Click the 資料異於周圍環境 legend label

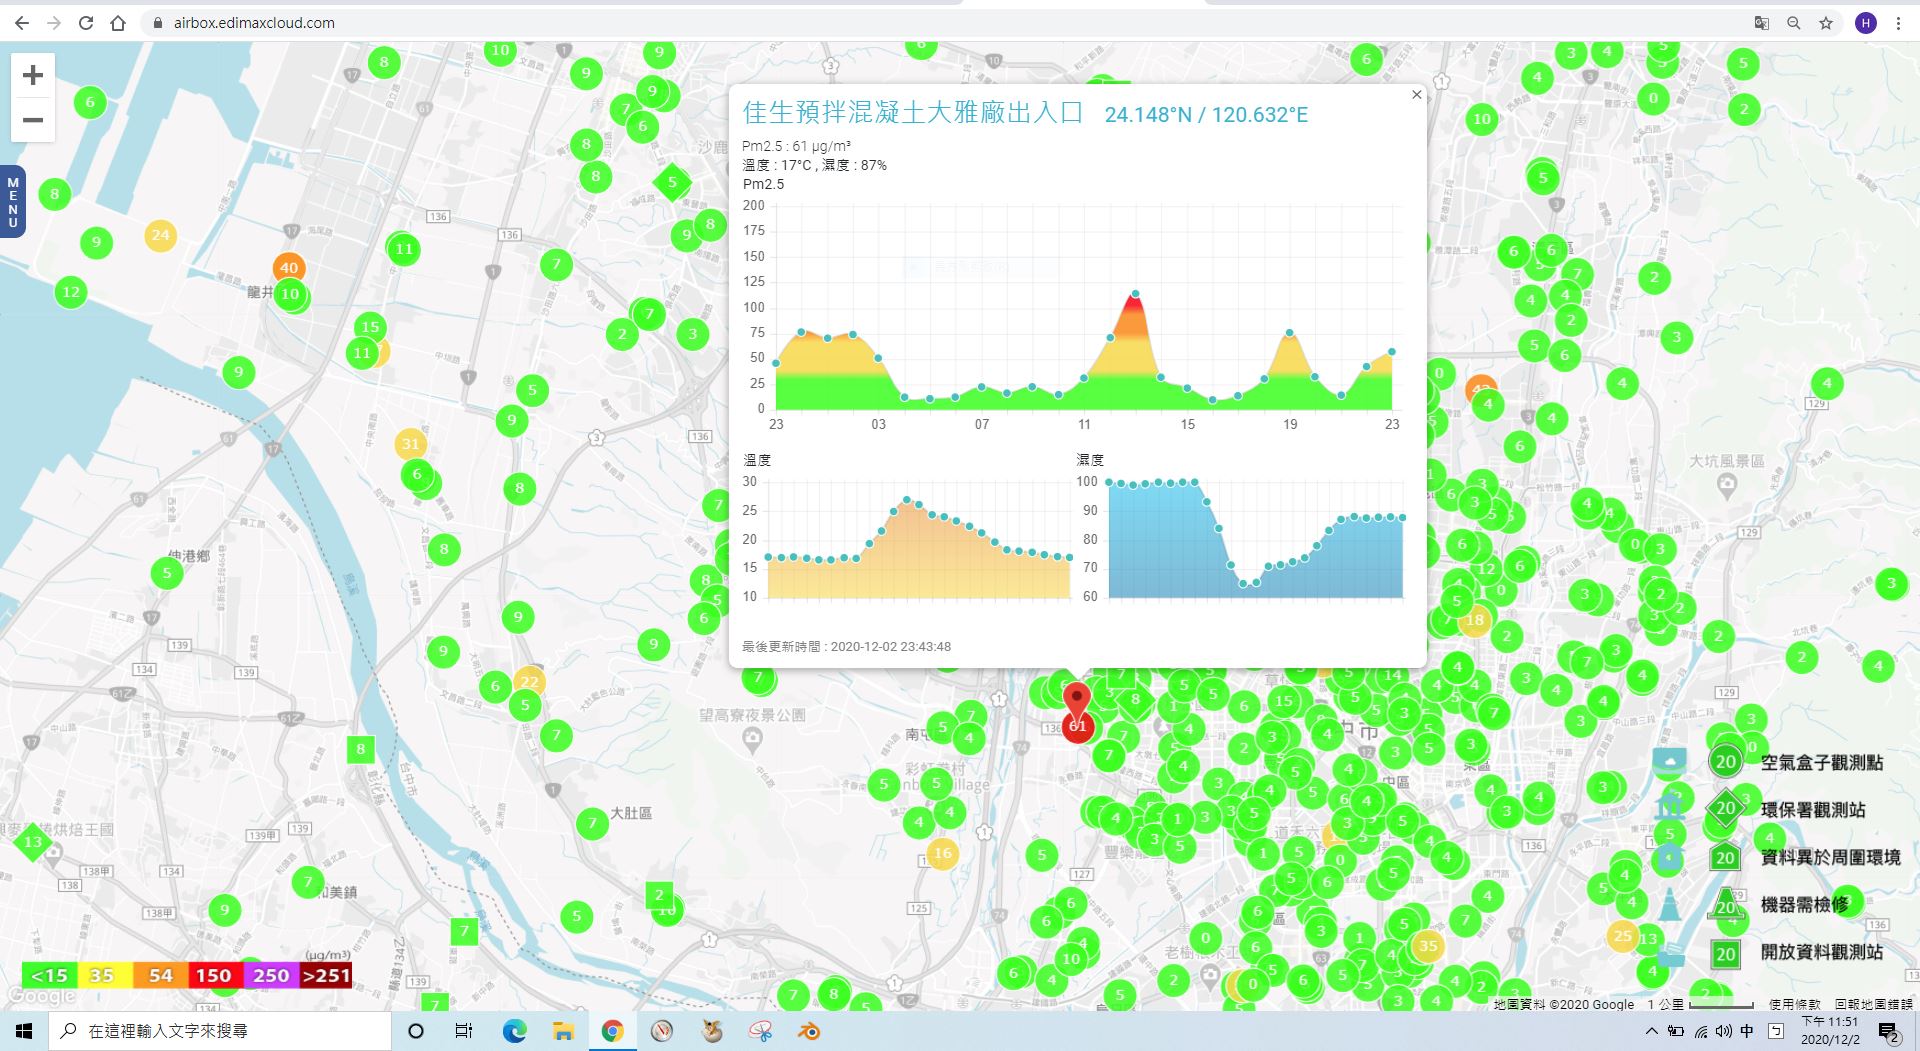[1830, 857]
